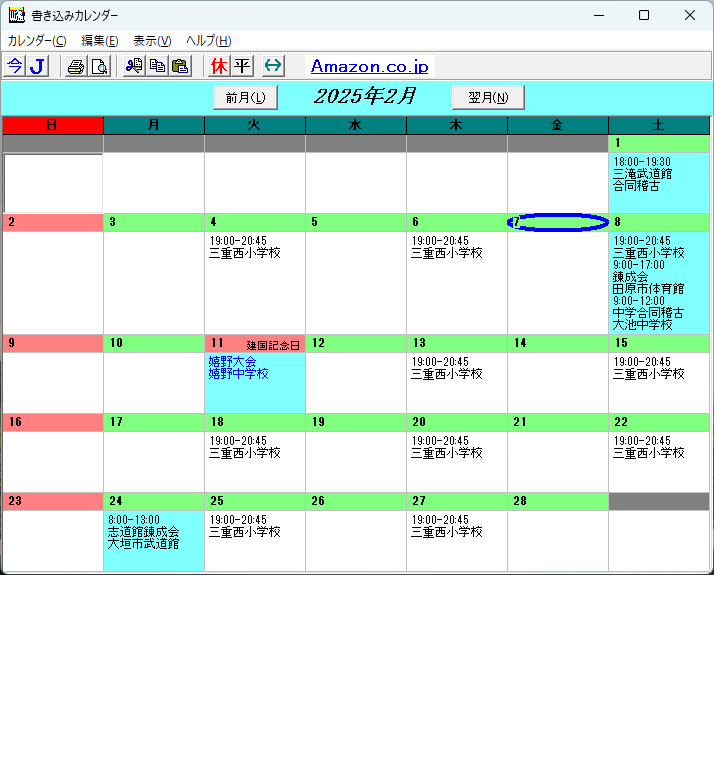Image resolution: width=714 pixels, height=777 pixels.
Task: Go to previous month with 前月 button
Action: point(245,97)
